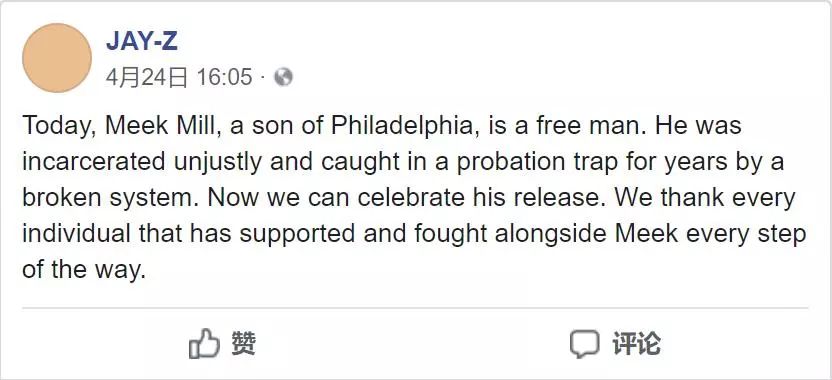Open the 4月24日 16:05 timestamp link
Image resolution: width=832 pixels, height=380 pixels.
pyautogui.click(x=179, y=77)
